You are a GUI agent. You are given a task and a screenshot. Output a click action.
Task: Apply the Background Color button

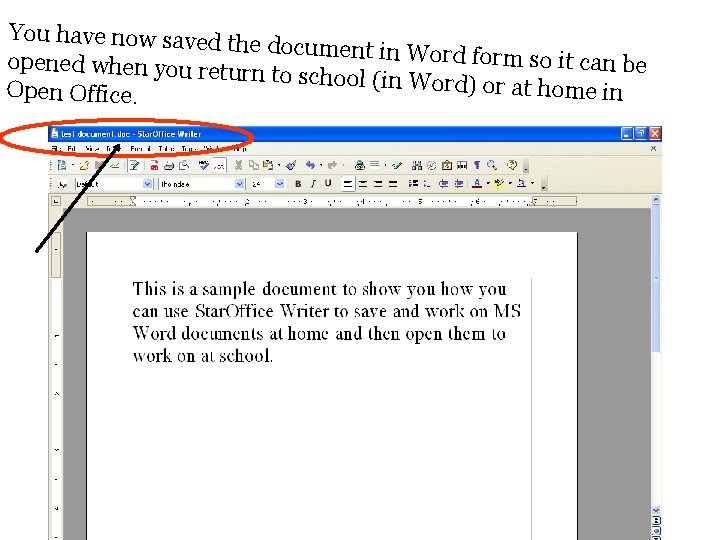click(521, 184)
